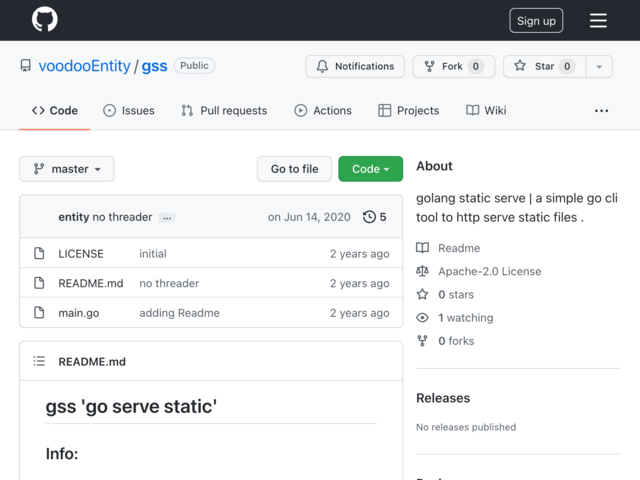Click the 'No releases published' text
The image size is (640, 480).
pyautogui.click(x=466, y=427)
